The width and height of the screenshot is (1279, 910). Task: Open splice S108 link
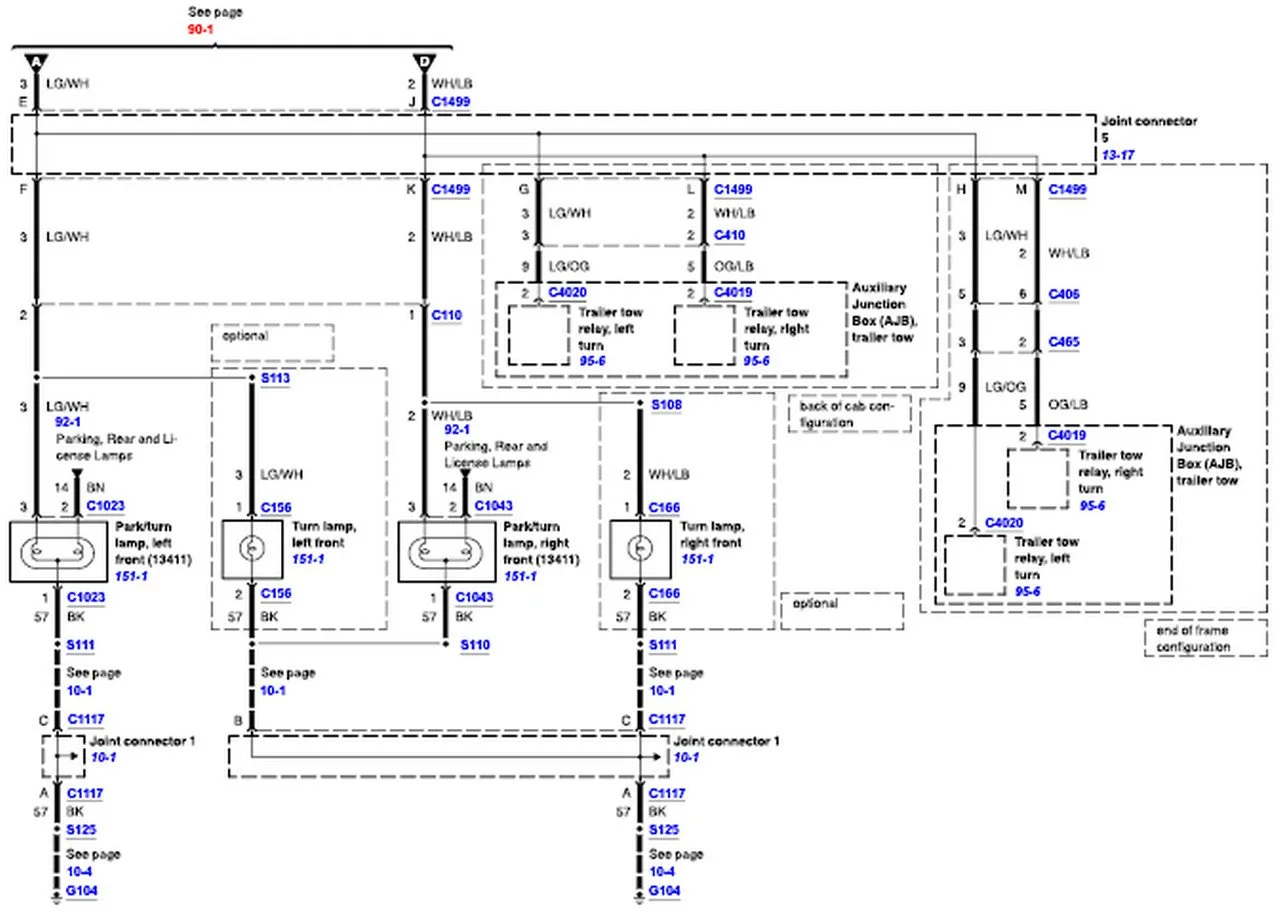pos(666,405)
